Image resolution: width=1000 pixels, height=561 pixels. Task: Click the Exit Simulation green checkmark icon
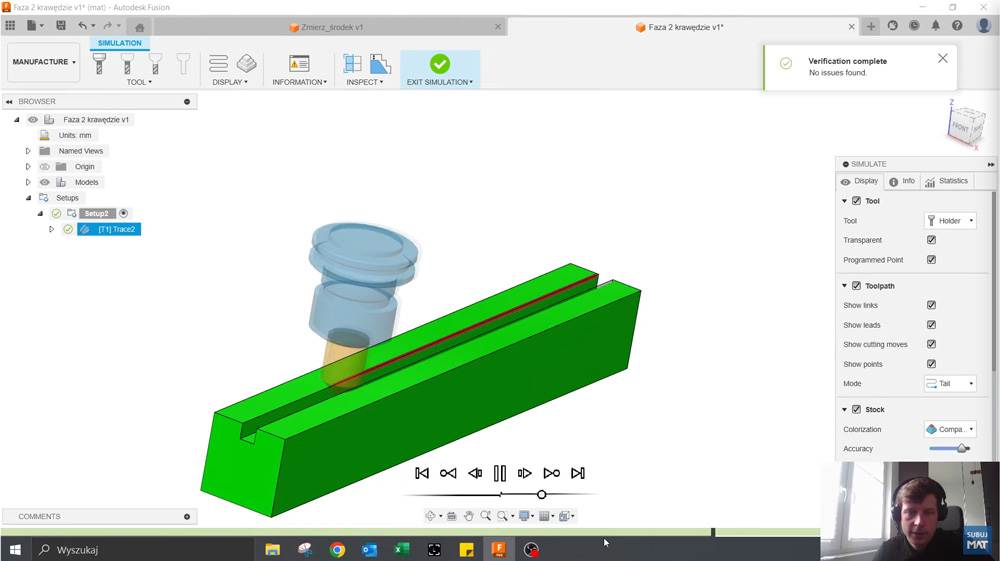[x=440, y=64]
